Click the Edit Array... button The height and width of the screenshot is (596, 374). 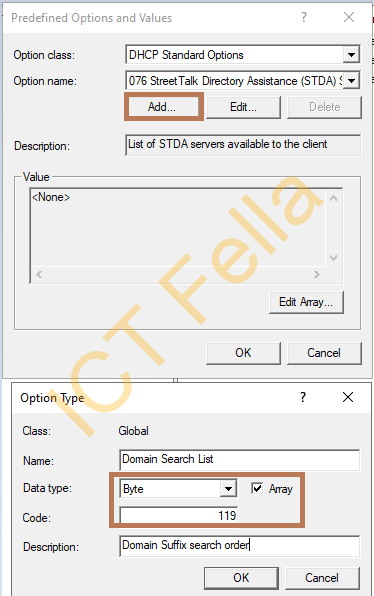pyautogui.click(x=306, y=302)
